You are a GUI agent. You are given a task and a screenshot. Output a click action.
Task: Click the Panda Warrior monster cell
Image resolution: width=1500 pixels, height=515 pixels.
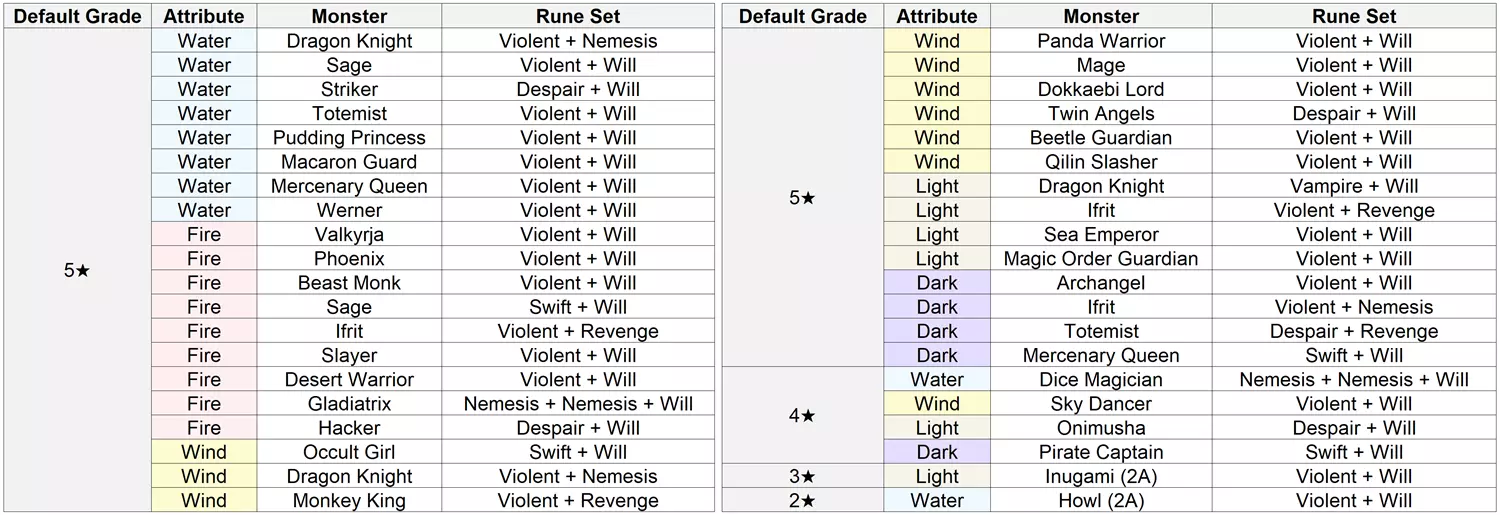(1101, 41)
